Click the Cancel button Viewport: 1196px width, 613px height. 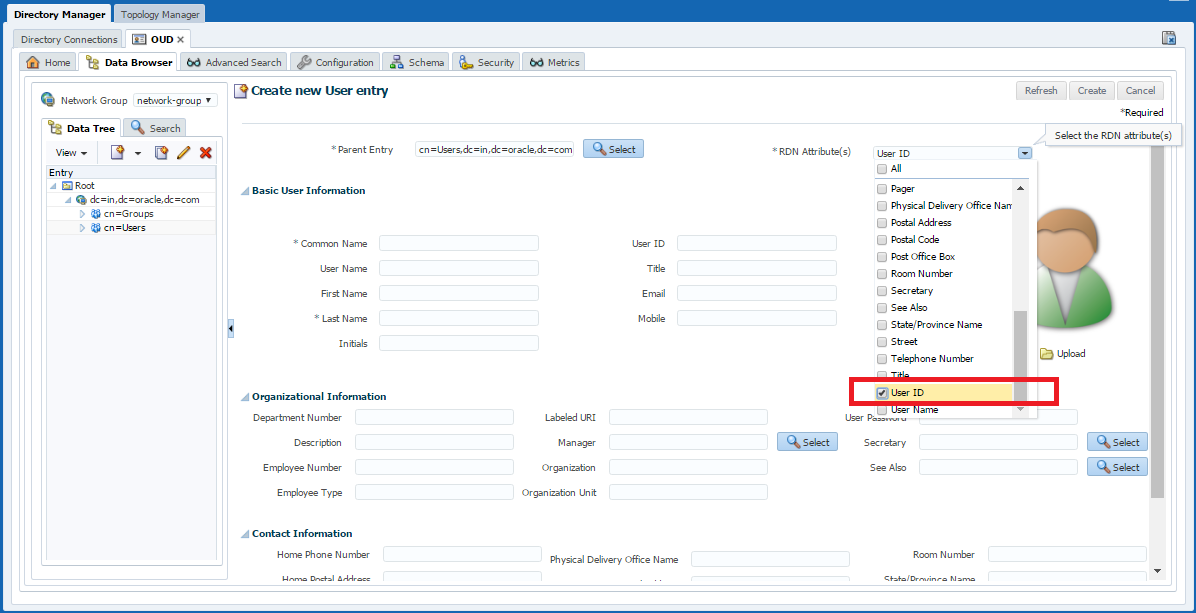[x=1140, y=91]
